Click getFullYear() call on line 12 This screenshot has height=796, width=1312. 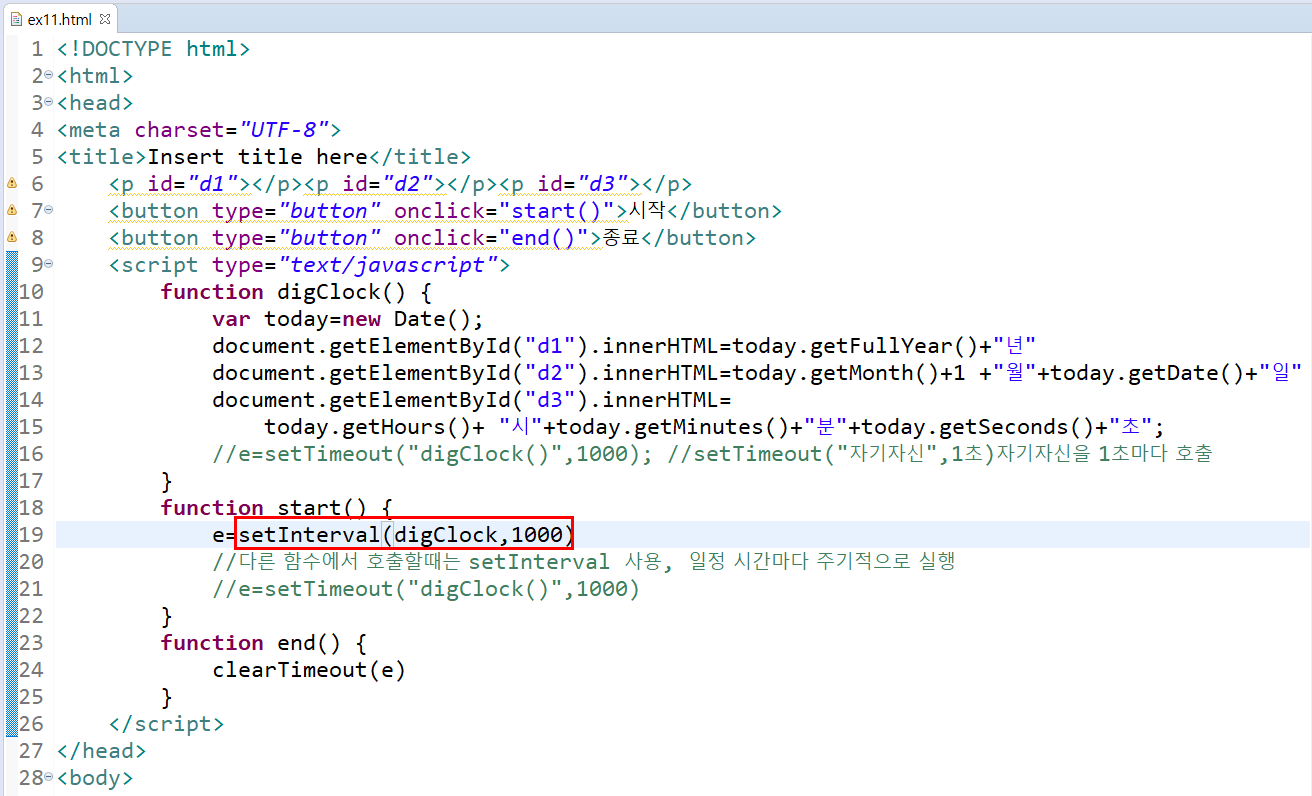[x=894, y=346]
